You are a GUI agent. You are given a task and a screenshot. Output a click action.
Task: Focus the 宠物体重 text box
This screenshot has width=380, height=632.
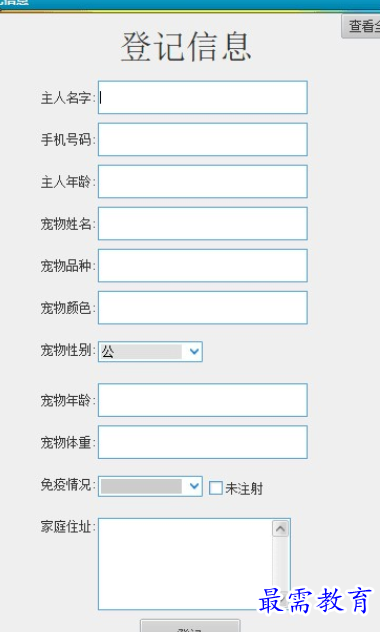[x=203, y=442]
